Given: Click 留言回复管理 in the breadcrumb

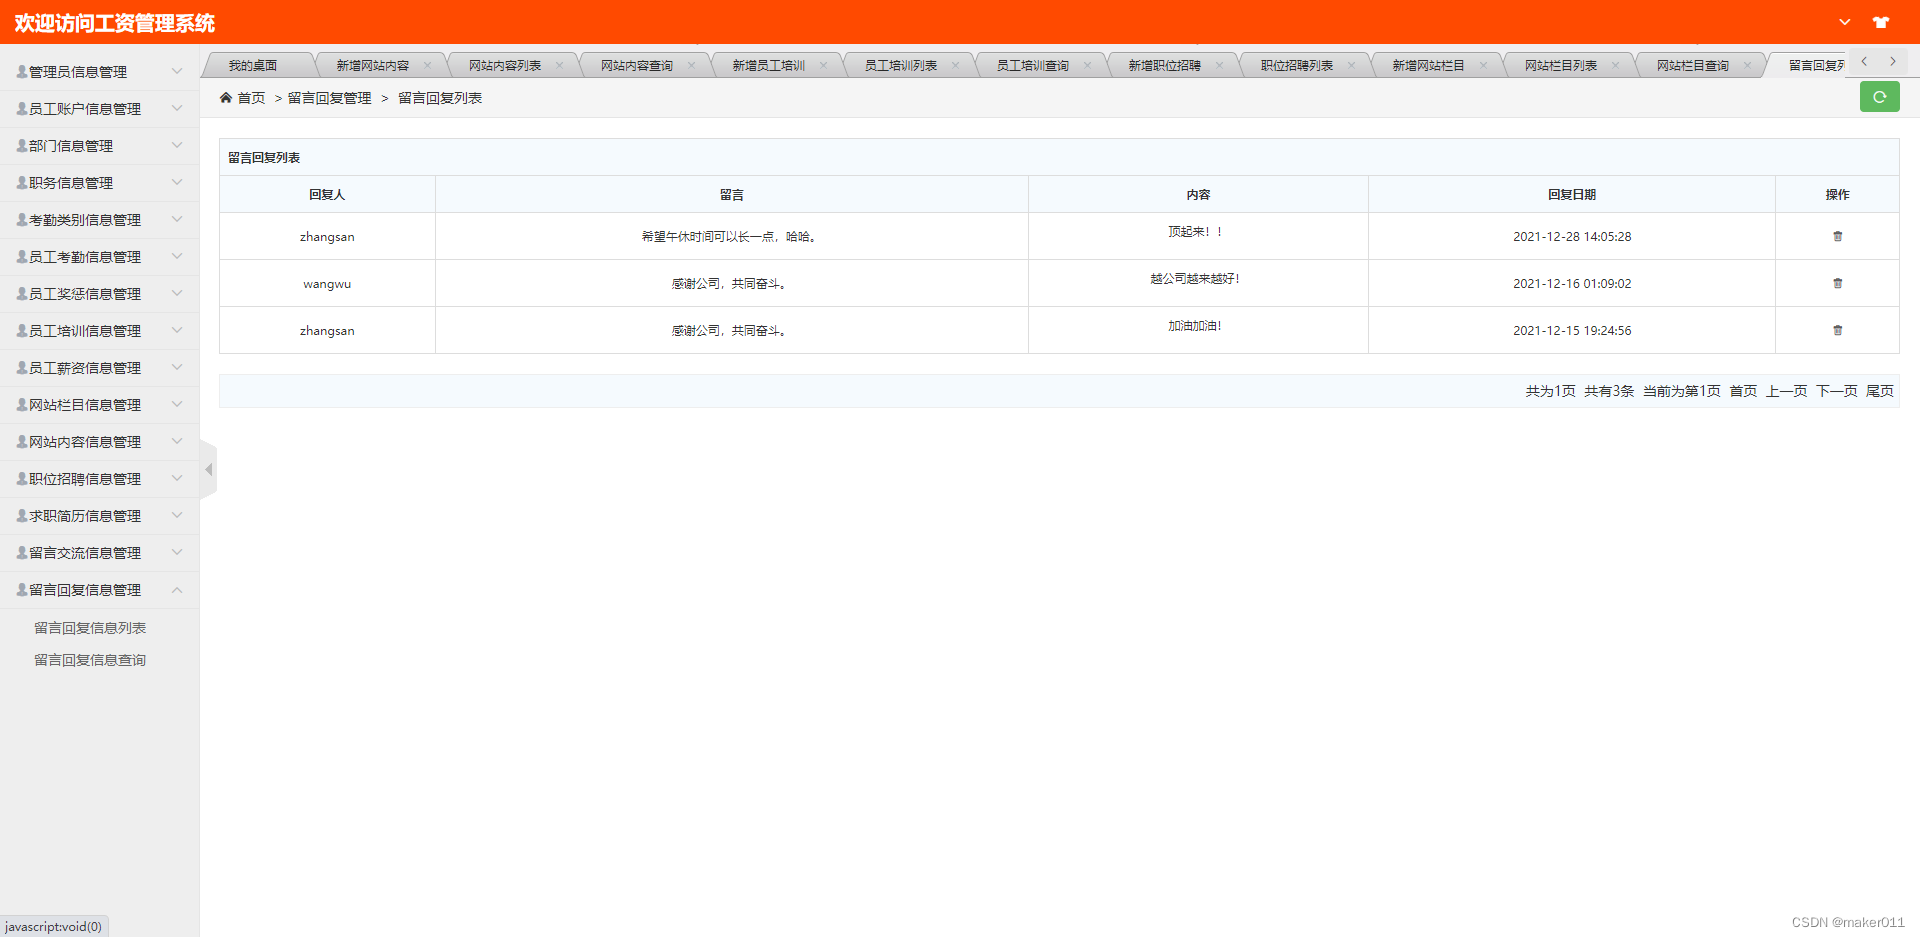Looking at the screenshot, I should pyautogui.click(x=329, y=98).
